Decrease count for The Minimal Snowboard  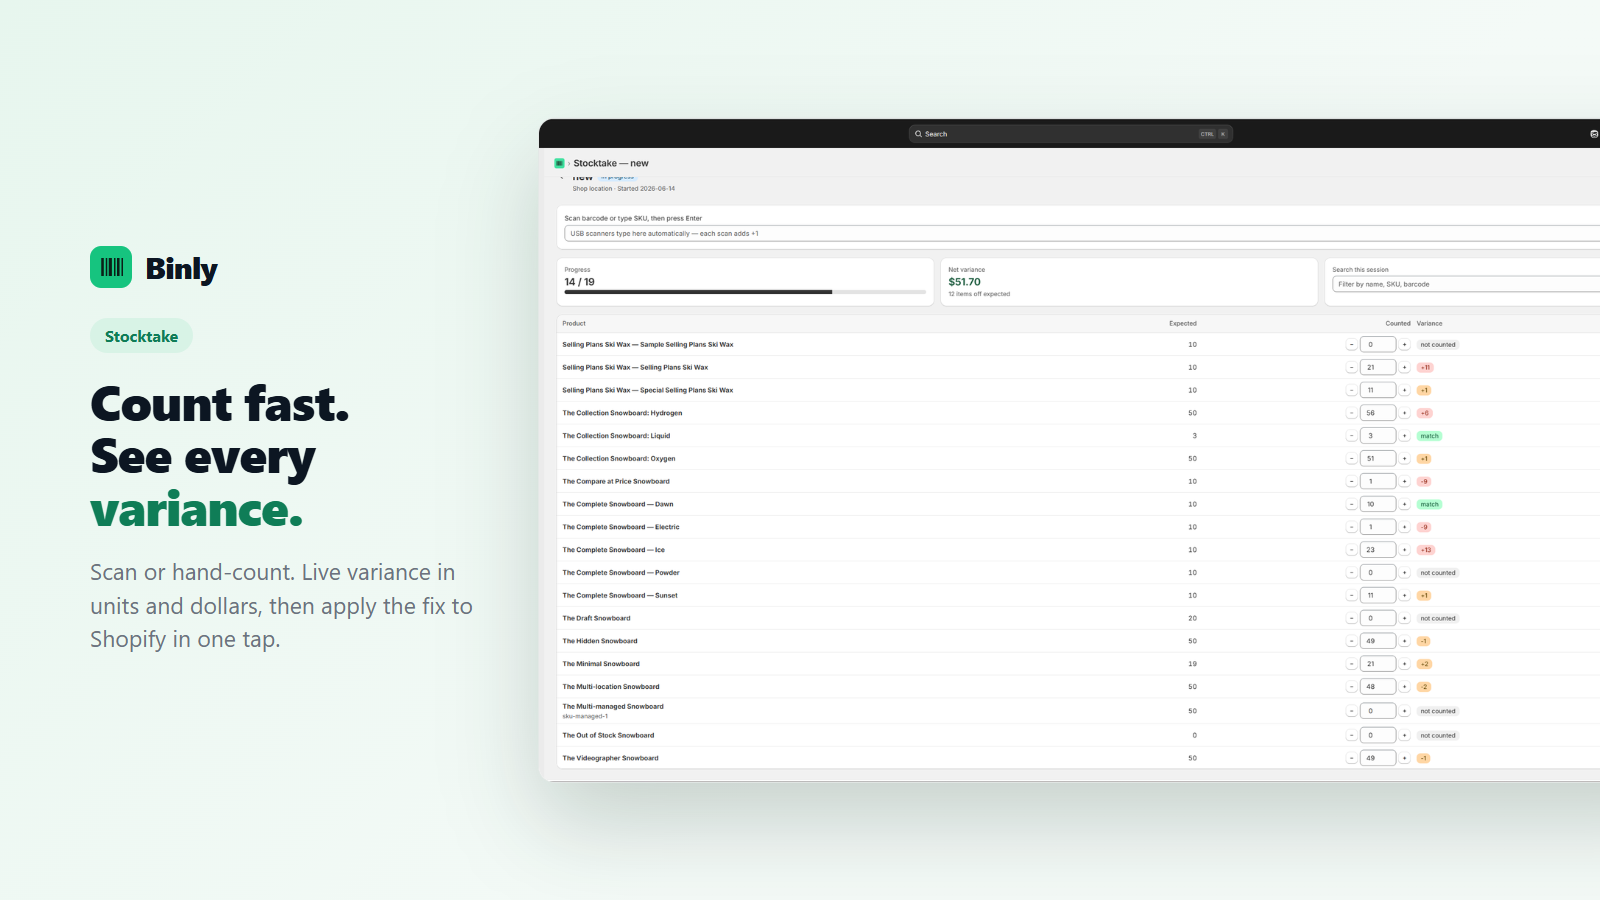(x=1351, y=664)
